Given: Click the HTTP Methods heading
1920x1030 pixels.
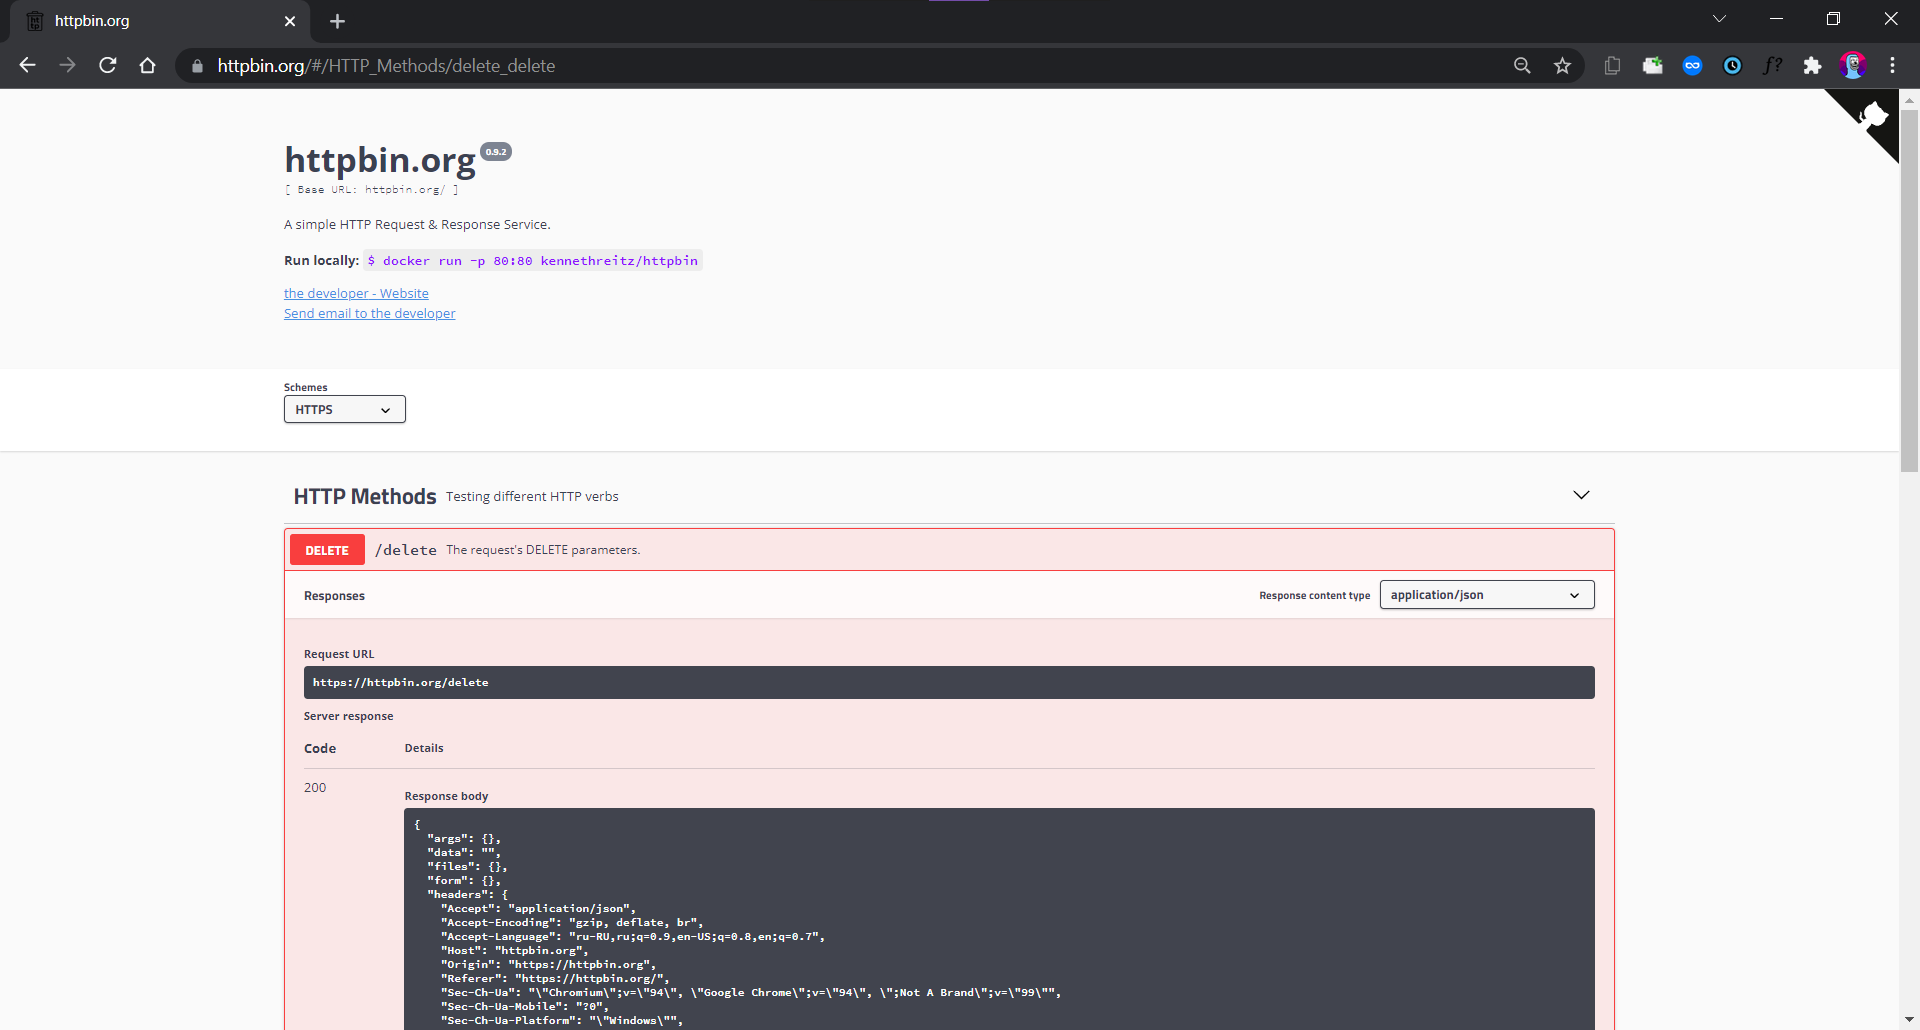Looking at the screenshot, I should coord(365,496).
